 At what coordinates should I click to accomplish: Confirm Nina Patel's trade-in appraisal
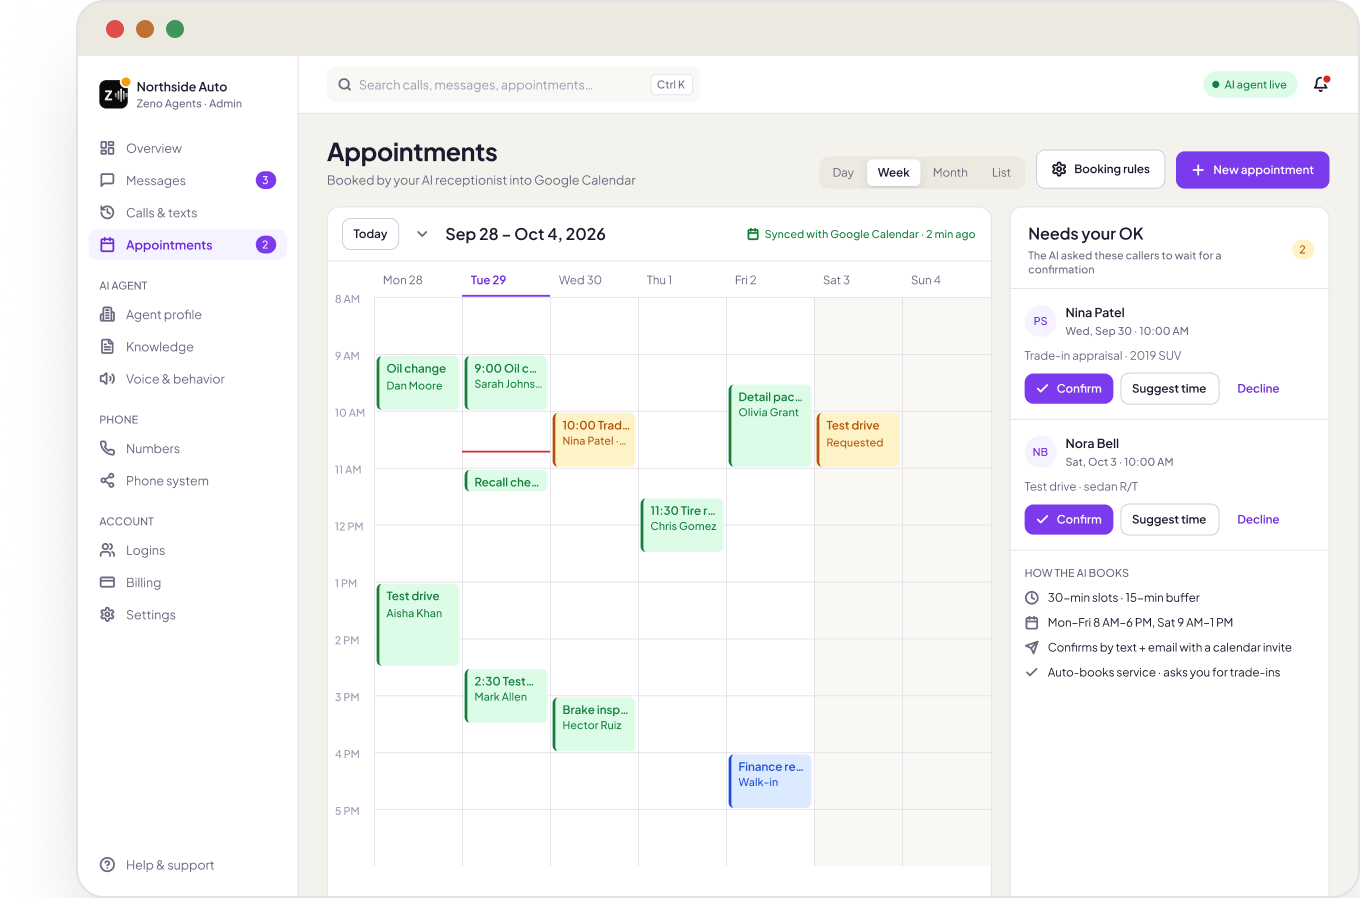point(1068,388)
